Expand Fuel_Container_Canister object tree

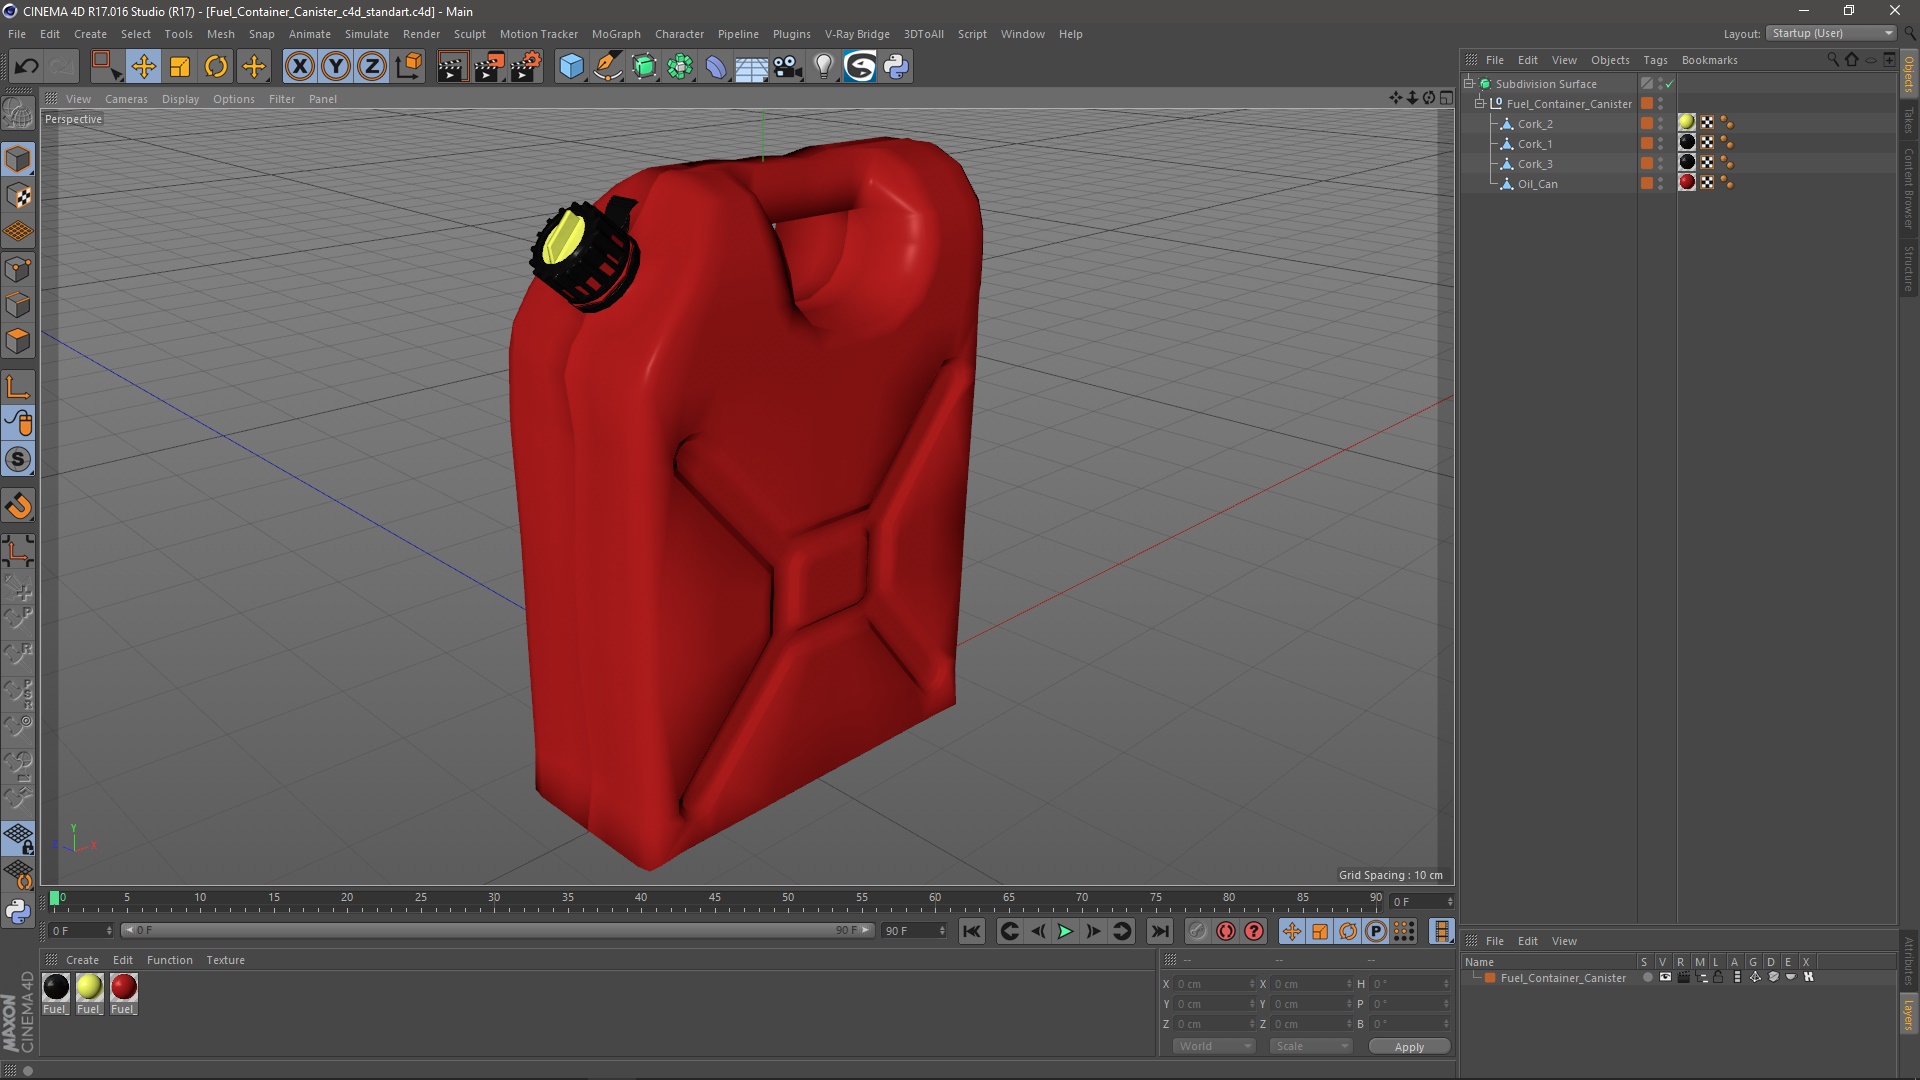(x=1481, y=103)
